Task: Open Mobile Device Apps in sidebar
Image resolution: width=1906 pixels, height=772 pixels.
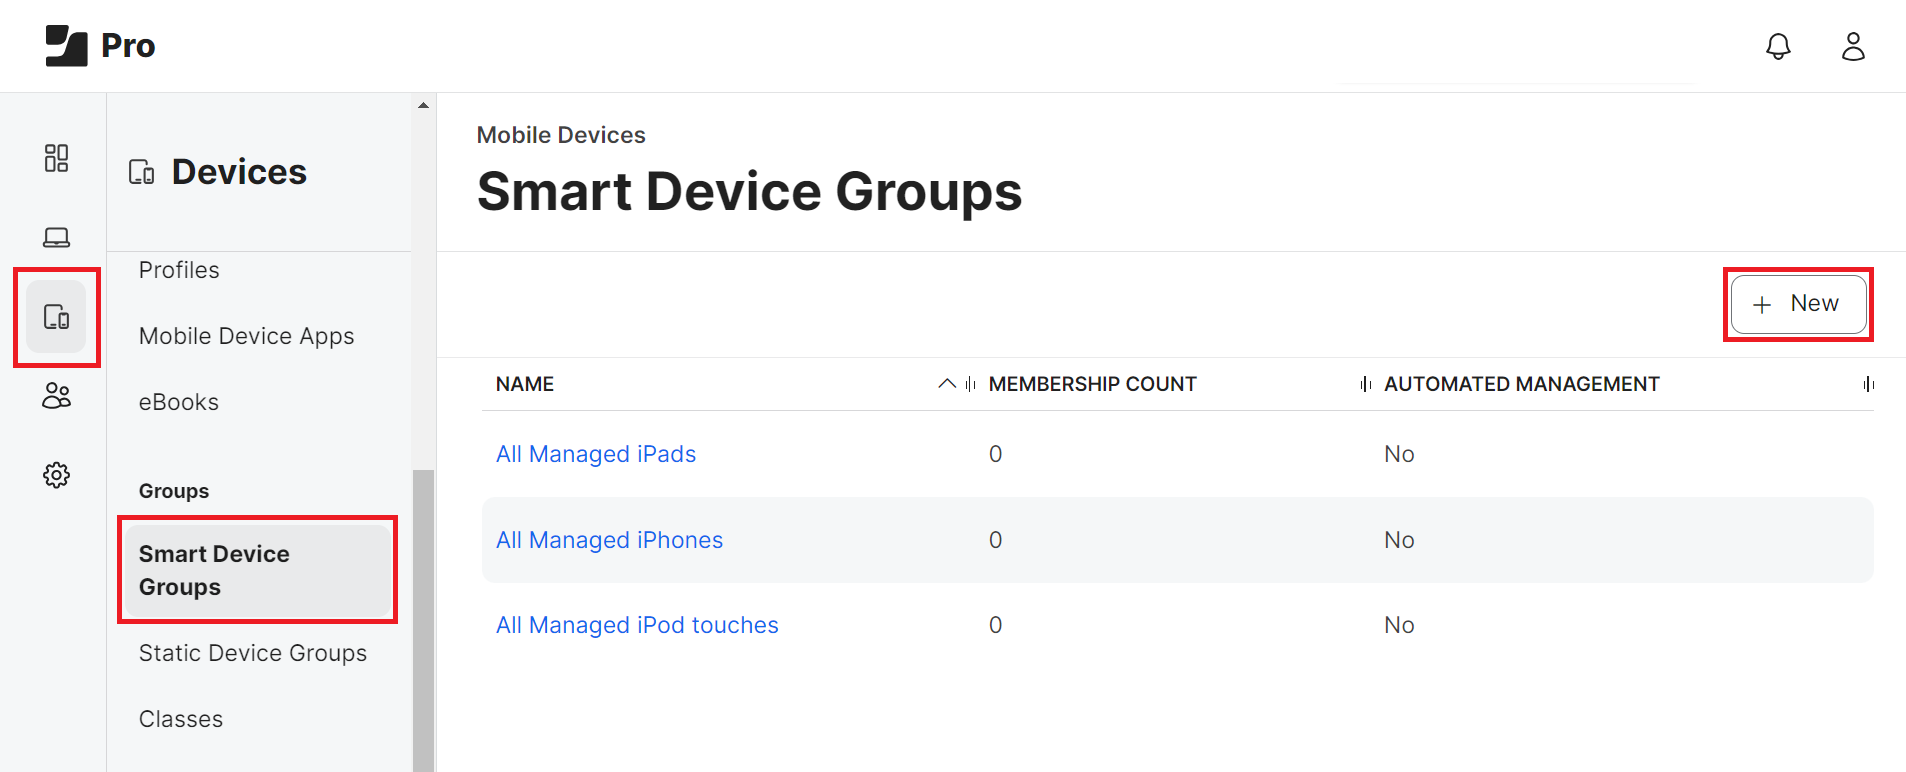Action: 246,336
